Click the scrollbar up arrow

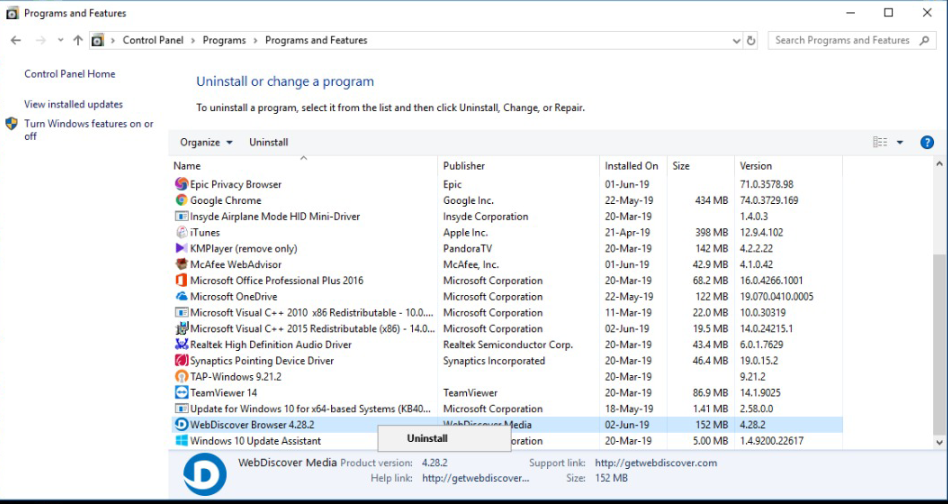[x=939, y=164]
